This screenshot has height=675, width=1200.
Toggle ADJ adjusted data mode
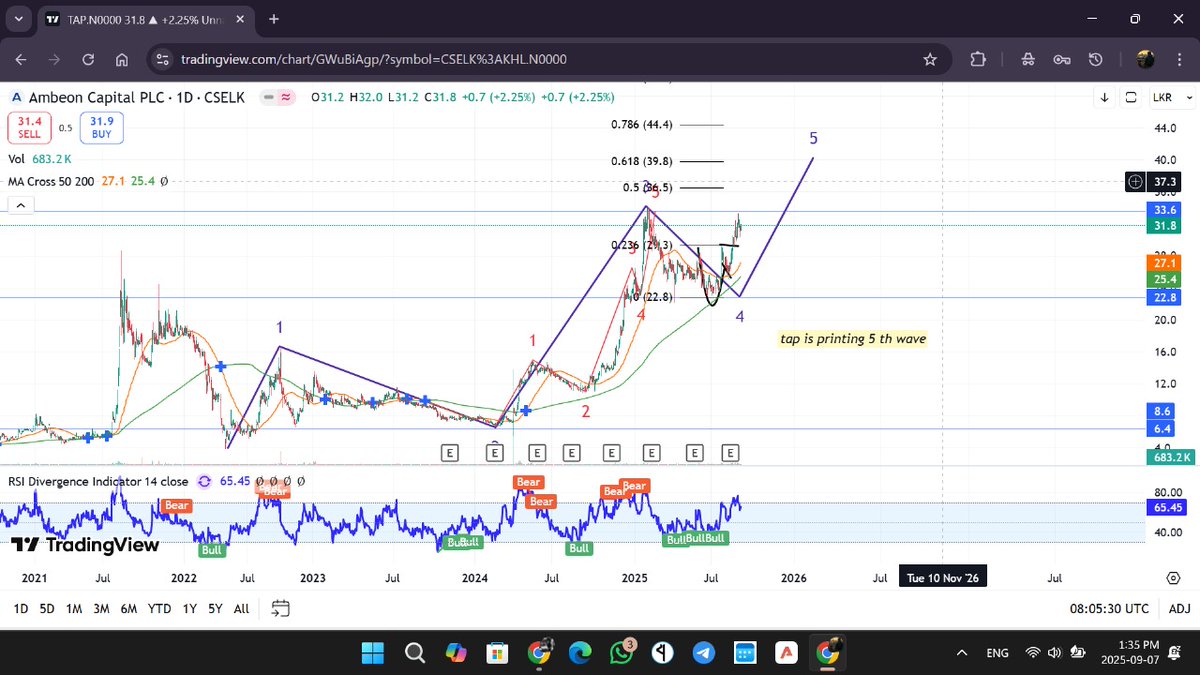click(x=1179, y=608)
